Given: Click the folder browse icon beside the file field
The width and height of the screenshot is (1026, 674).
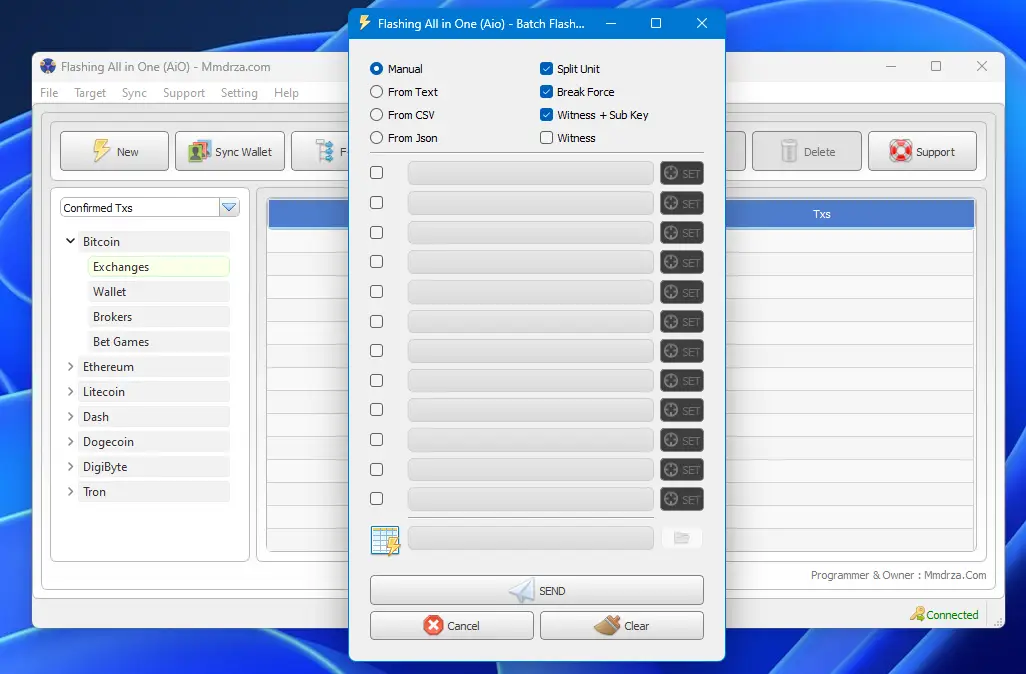Looking at the screenshot, I should coord(681,538).
